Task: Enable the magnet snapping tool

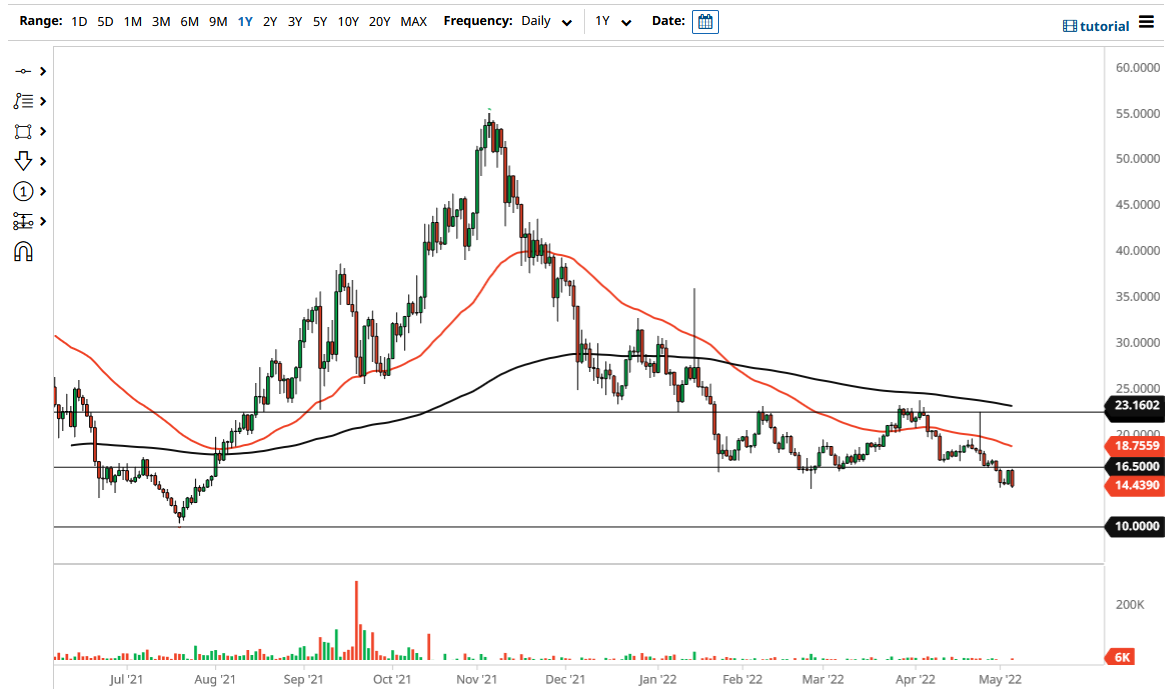Action: click(x=24, y=250)
